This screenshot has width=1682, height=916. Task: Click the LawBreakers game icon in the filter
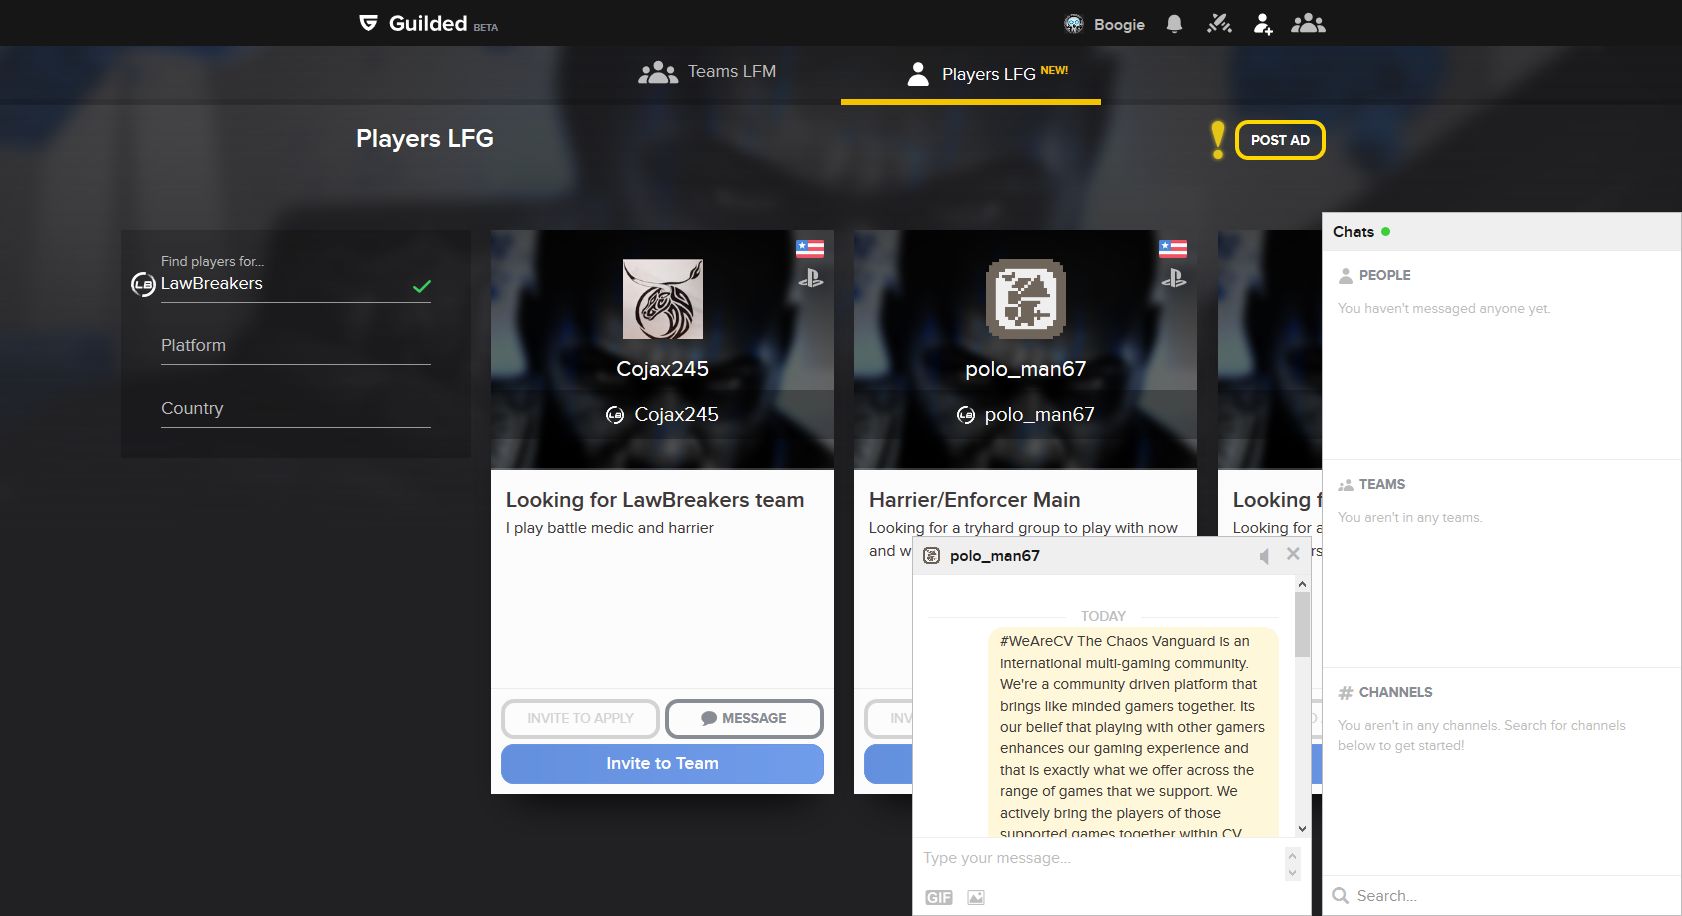pyautogui.click(x=143, y=284)
